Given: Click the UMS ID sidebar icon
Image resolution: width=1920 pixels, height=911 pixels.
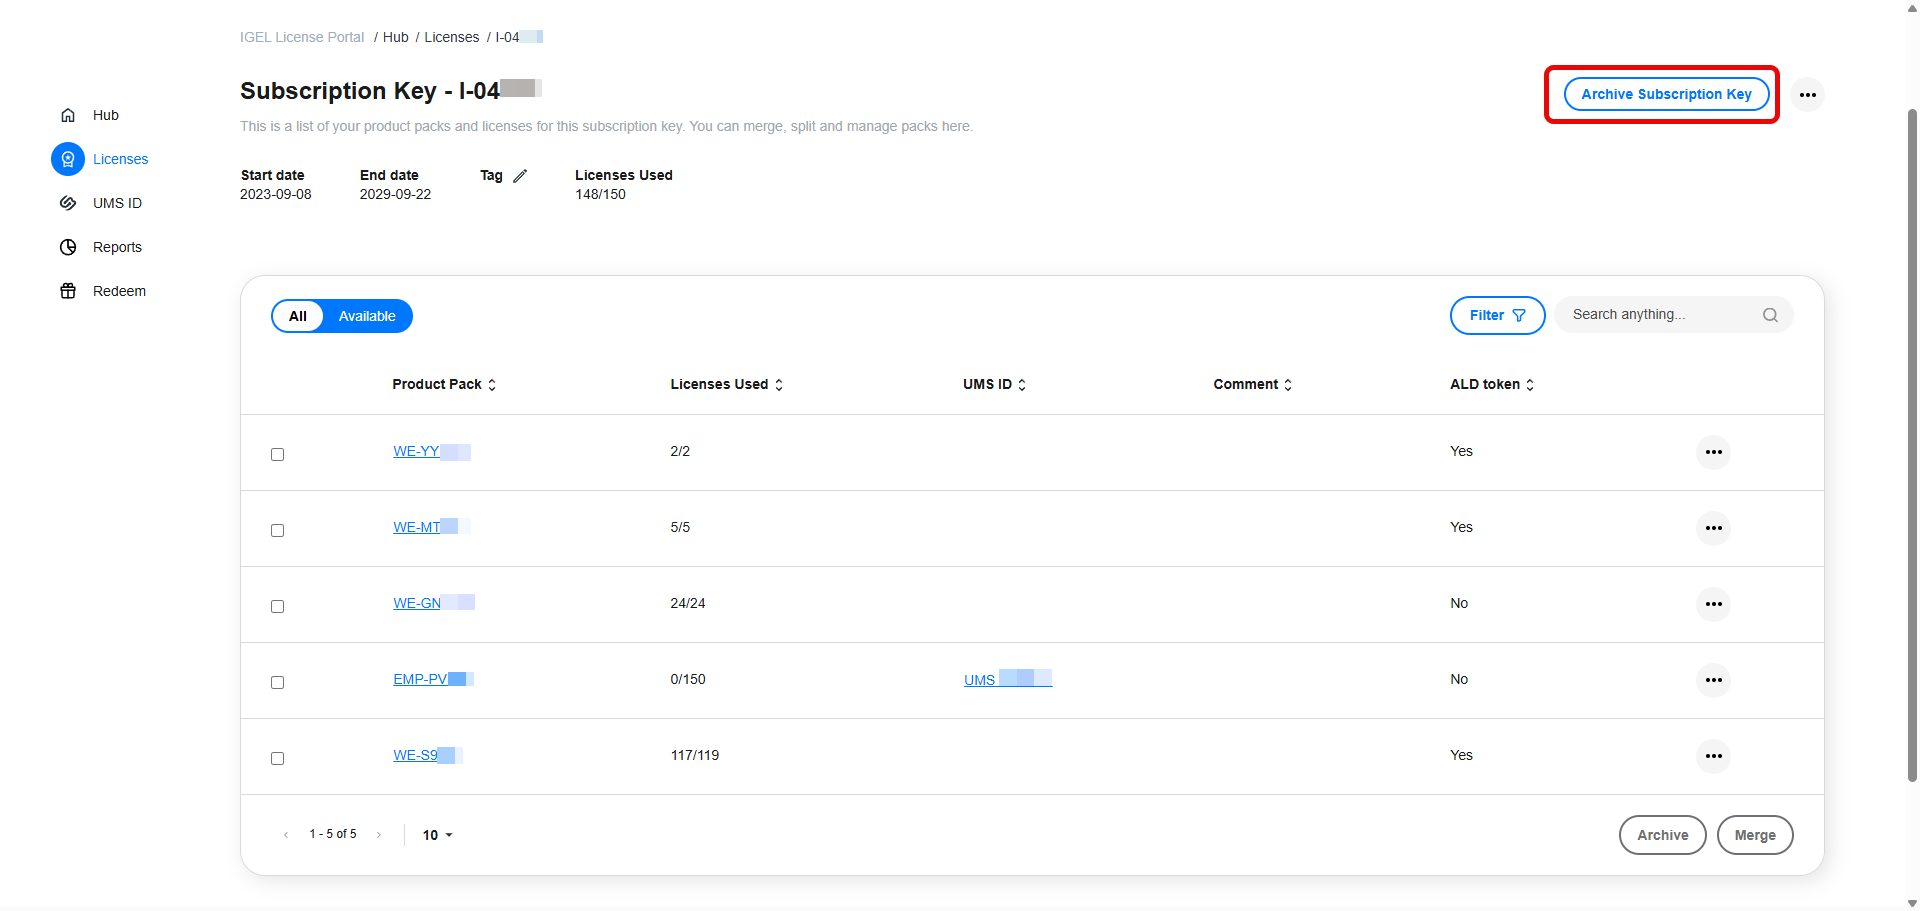Looking at the screenshot, I should tap(68, 203).
